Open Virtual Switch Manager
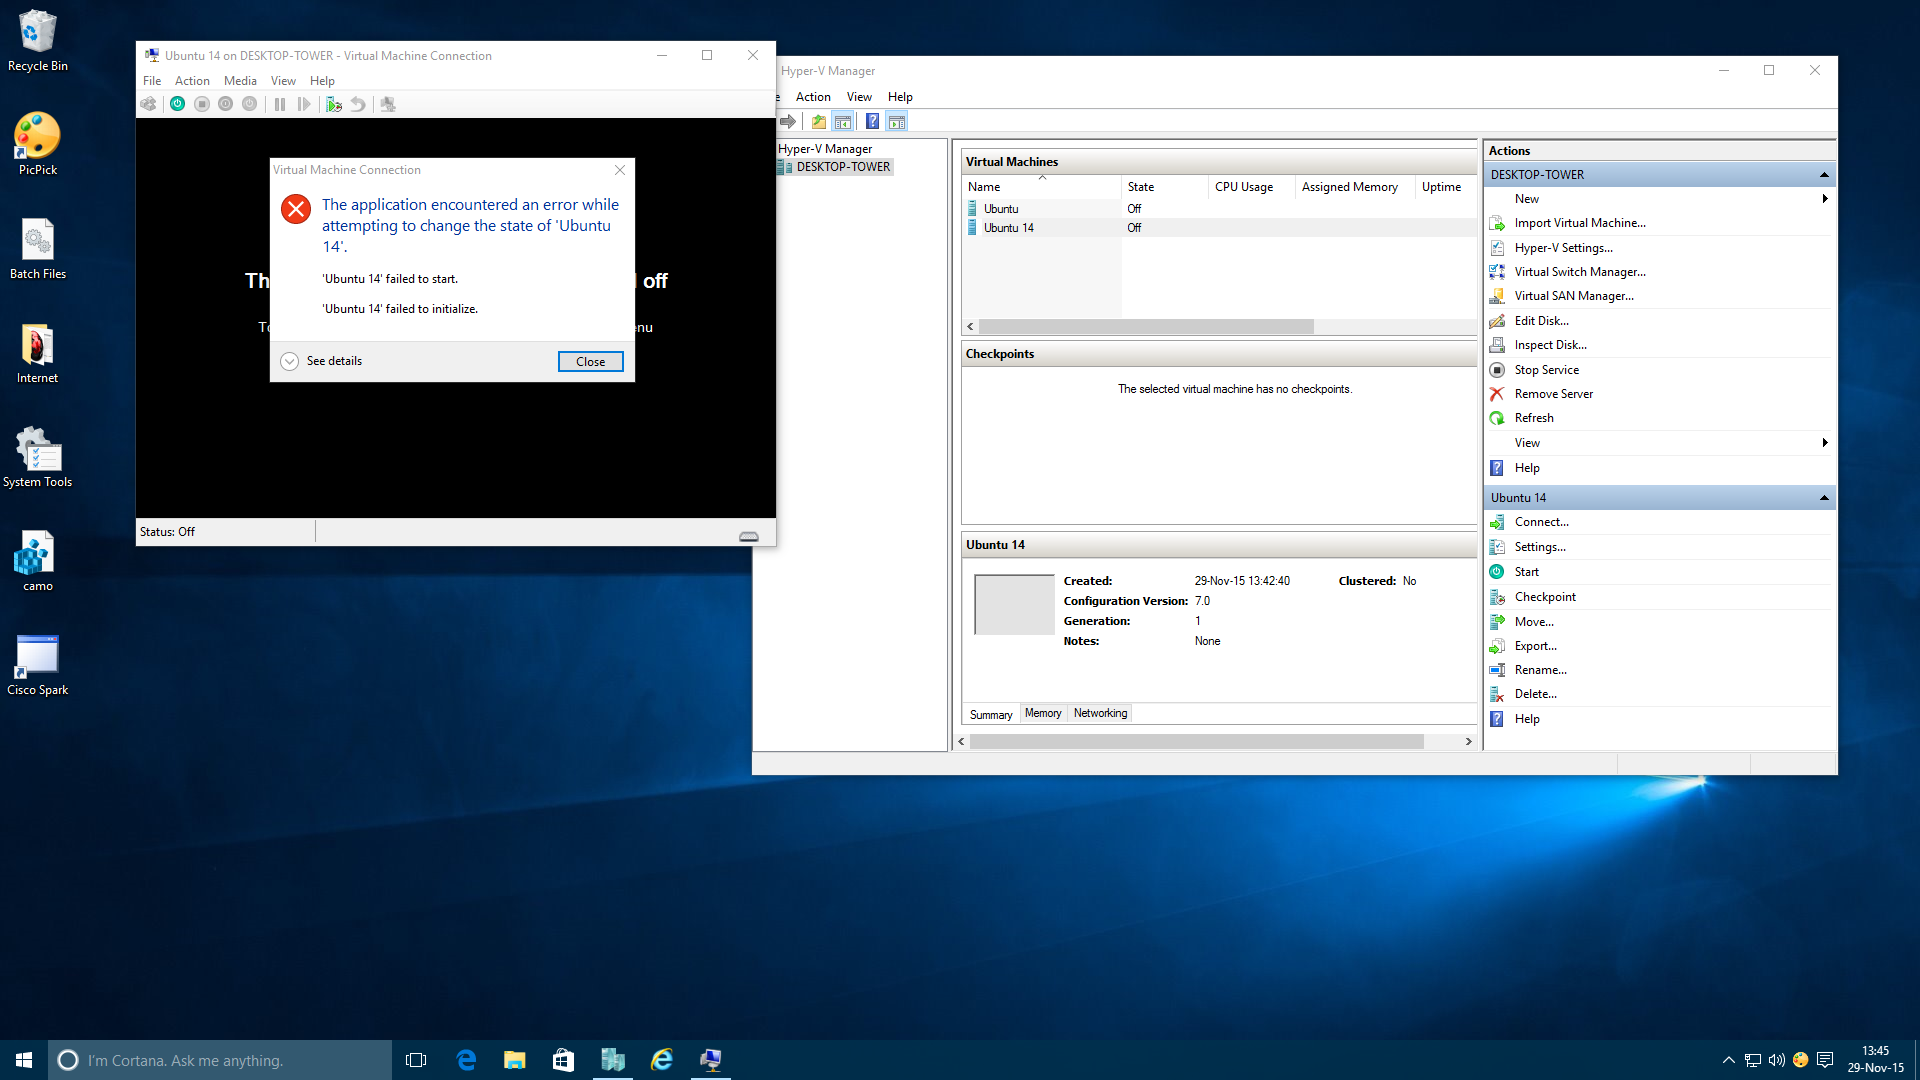Viewport: 1920px width, 1080px height. 1579,272
